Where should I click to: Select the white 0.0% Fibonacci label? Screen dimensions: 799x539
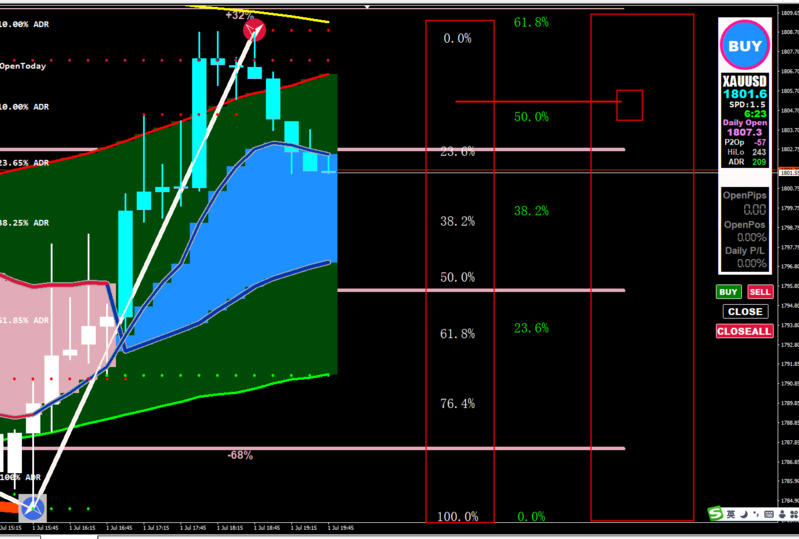(x=457, y=38)
